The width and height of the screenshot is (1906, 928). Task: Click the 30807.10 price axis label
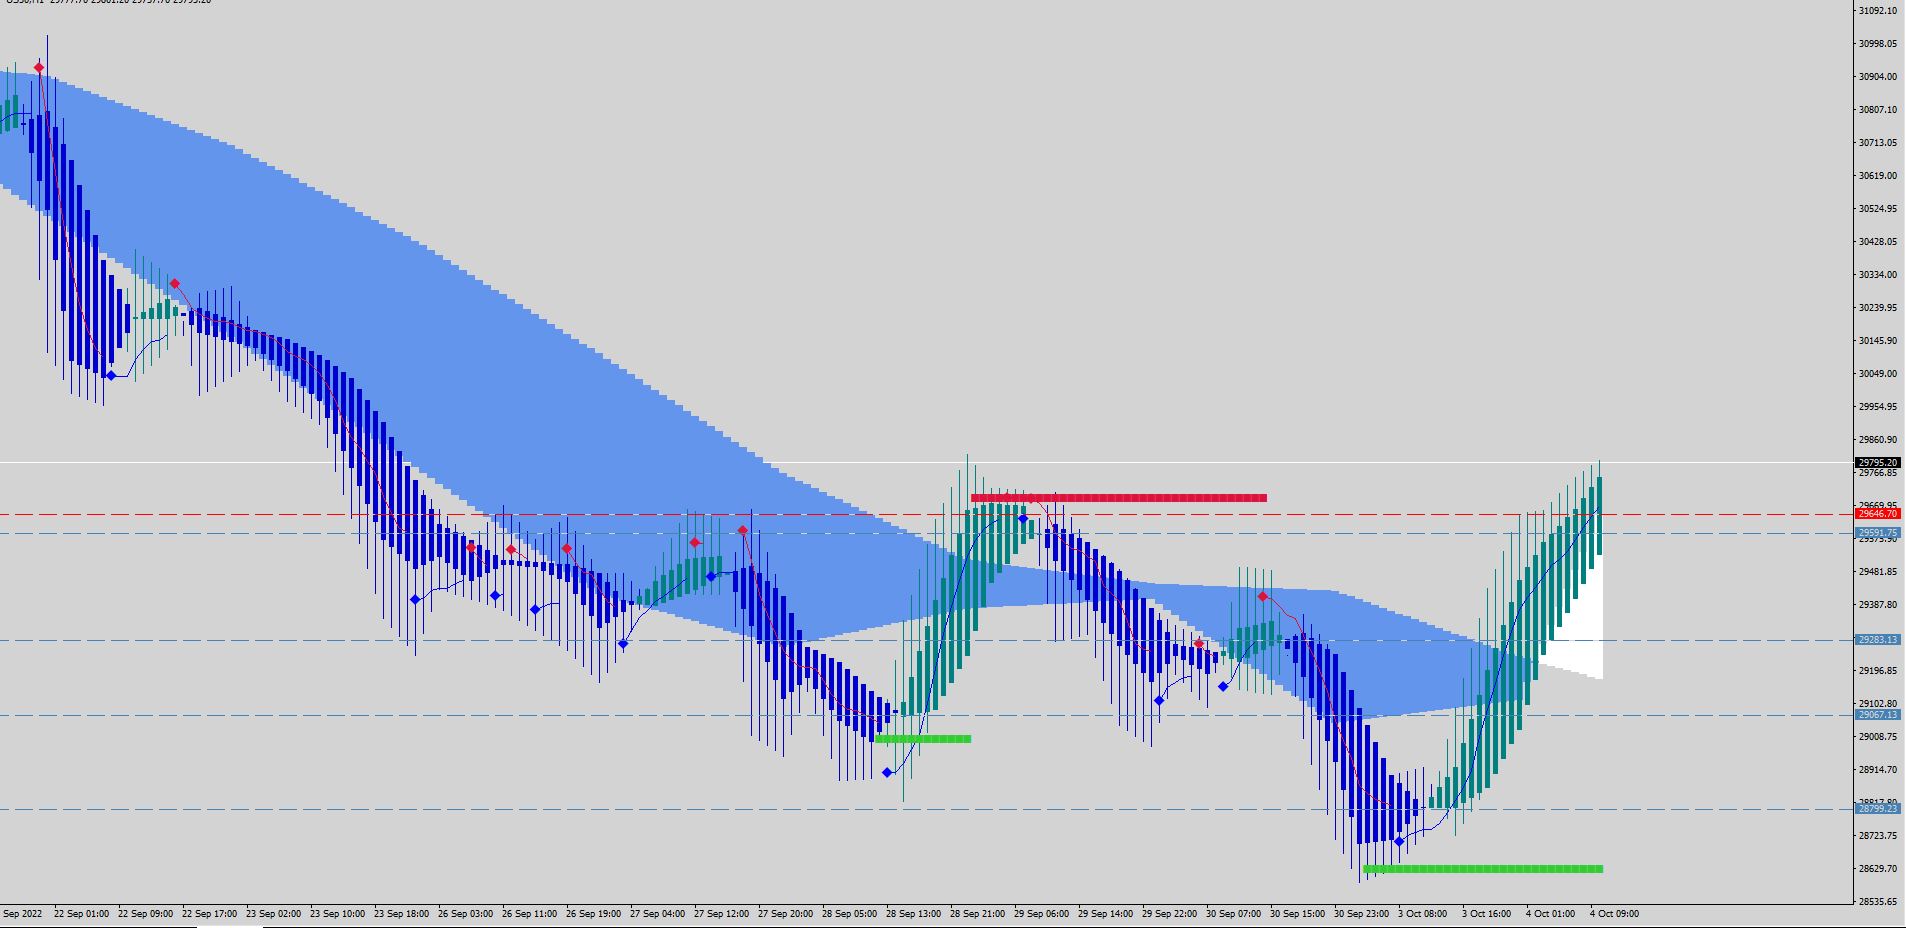click(x=1877, y=110)
